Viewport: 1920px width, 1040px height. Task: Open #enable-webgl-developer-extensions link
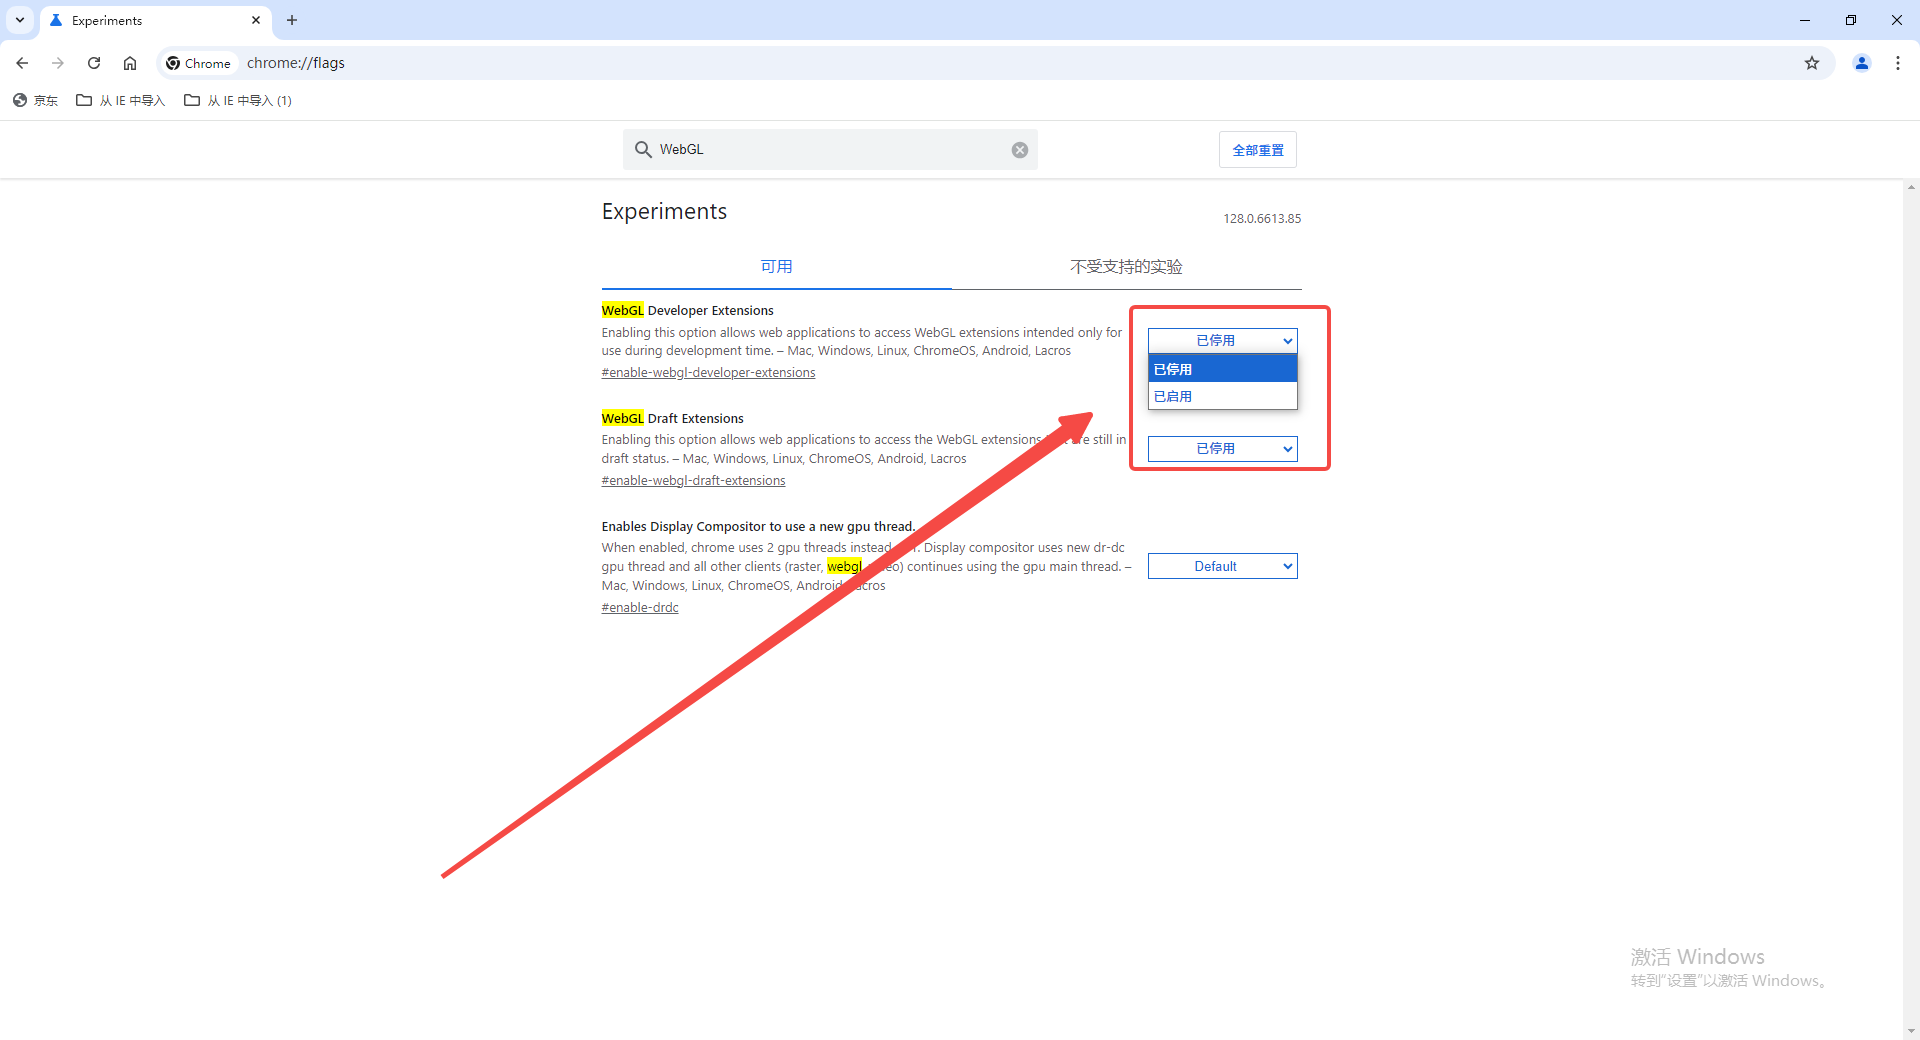pyautogui.click(x=708, y=373)
